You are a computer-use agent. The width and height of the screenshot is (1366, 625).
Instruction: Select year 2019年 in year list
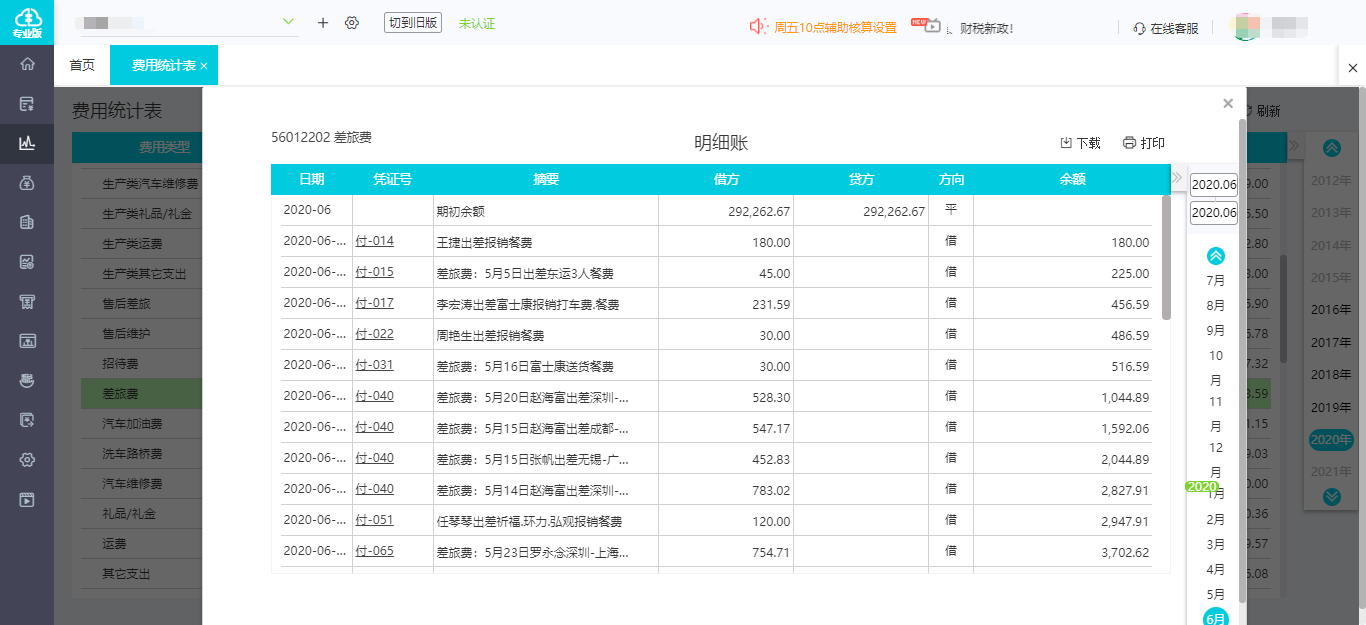click(1331, 407)
